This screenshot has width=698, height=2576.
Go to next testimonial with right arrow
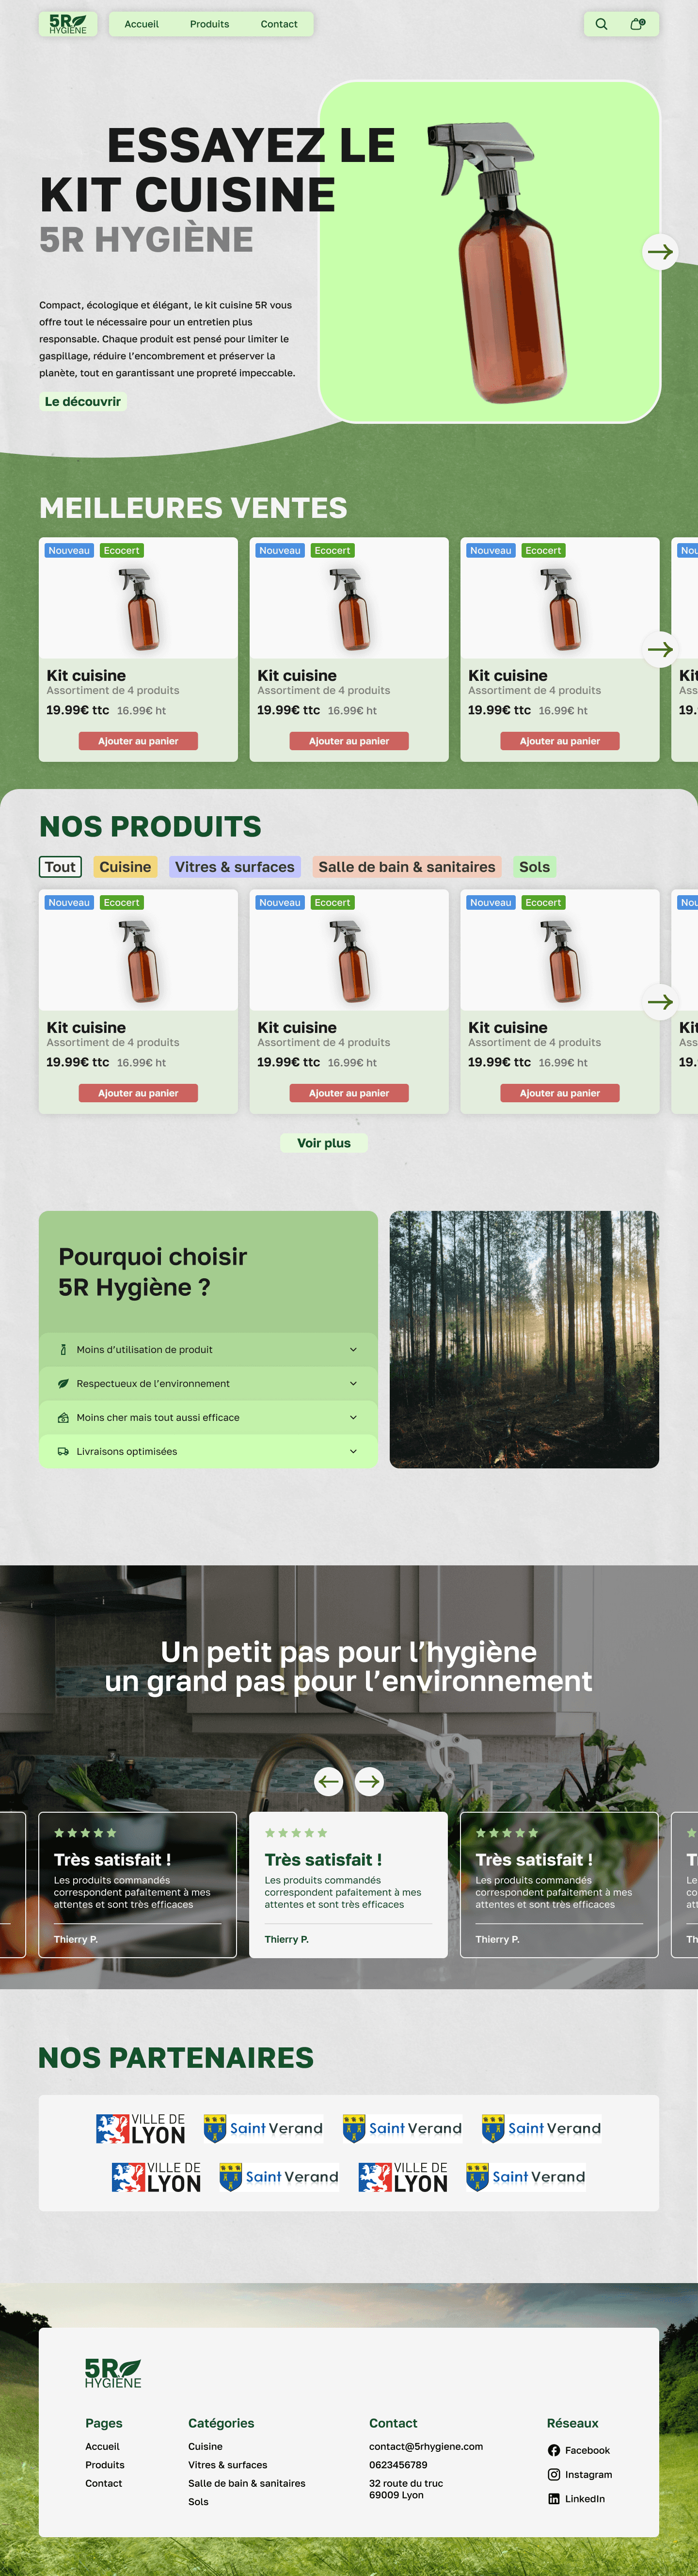click(x=369, y=1780)
